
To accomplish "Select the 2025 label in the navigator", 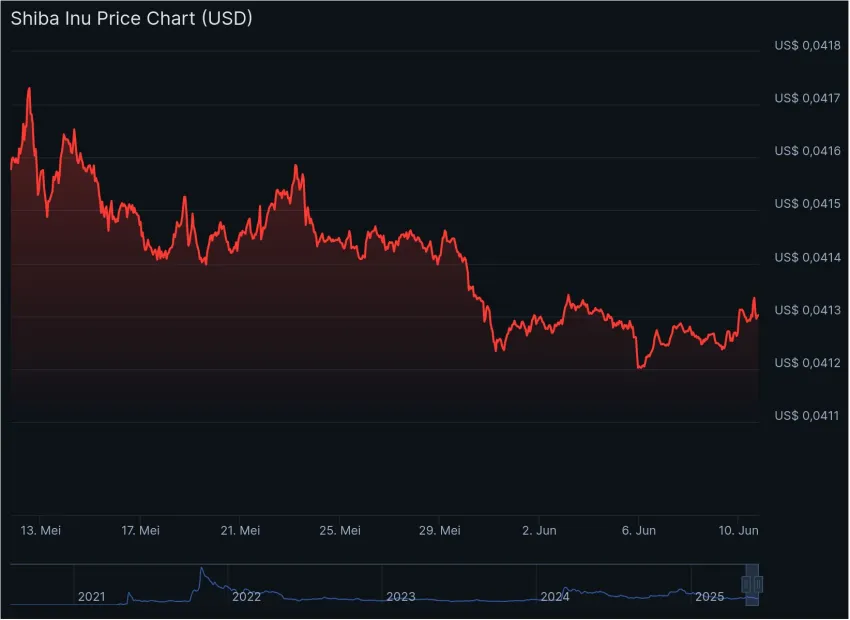I will (x=710, y=597).
